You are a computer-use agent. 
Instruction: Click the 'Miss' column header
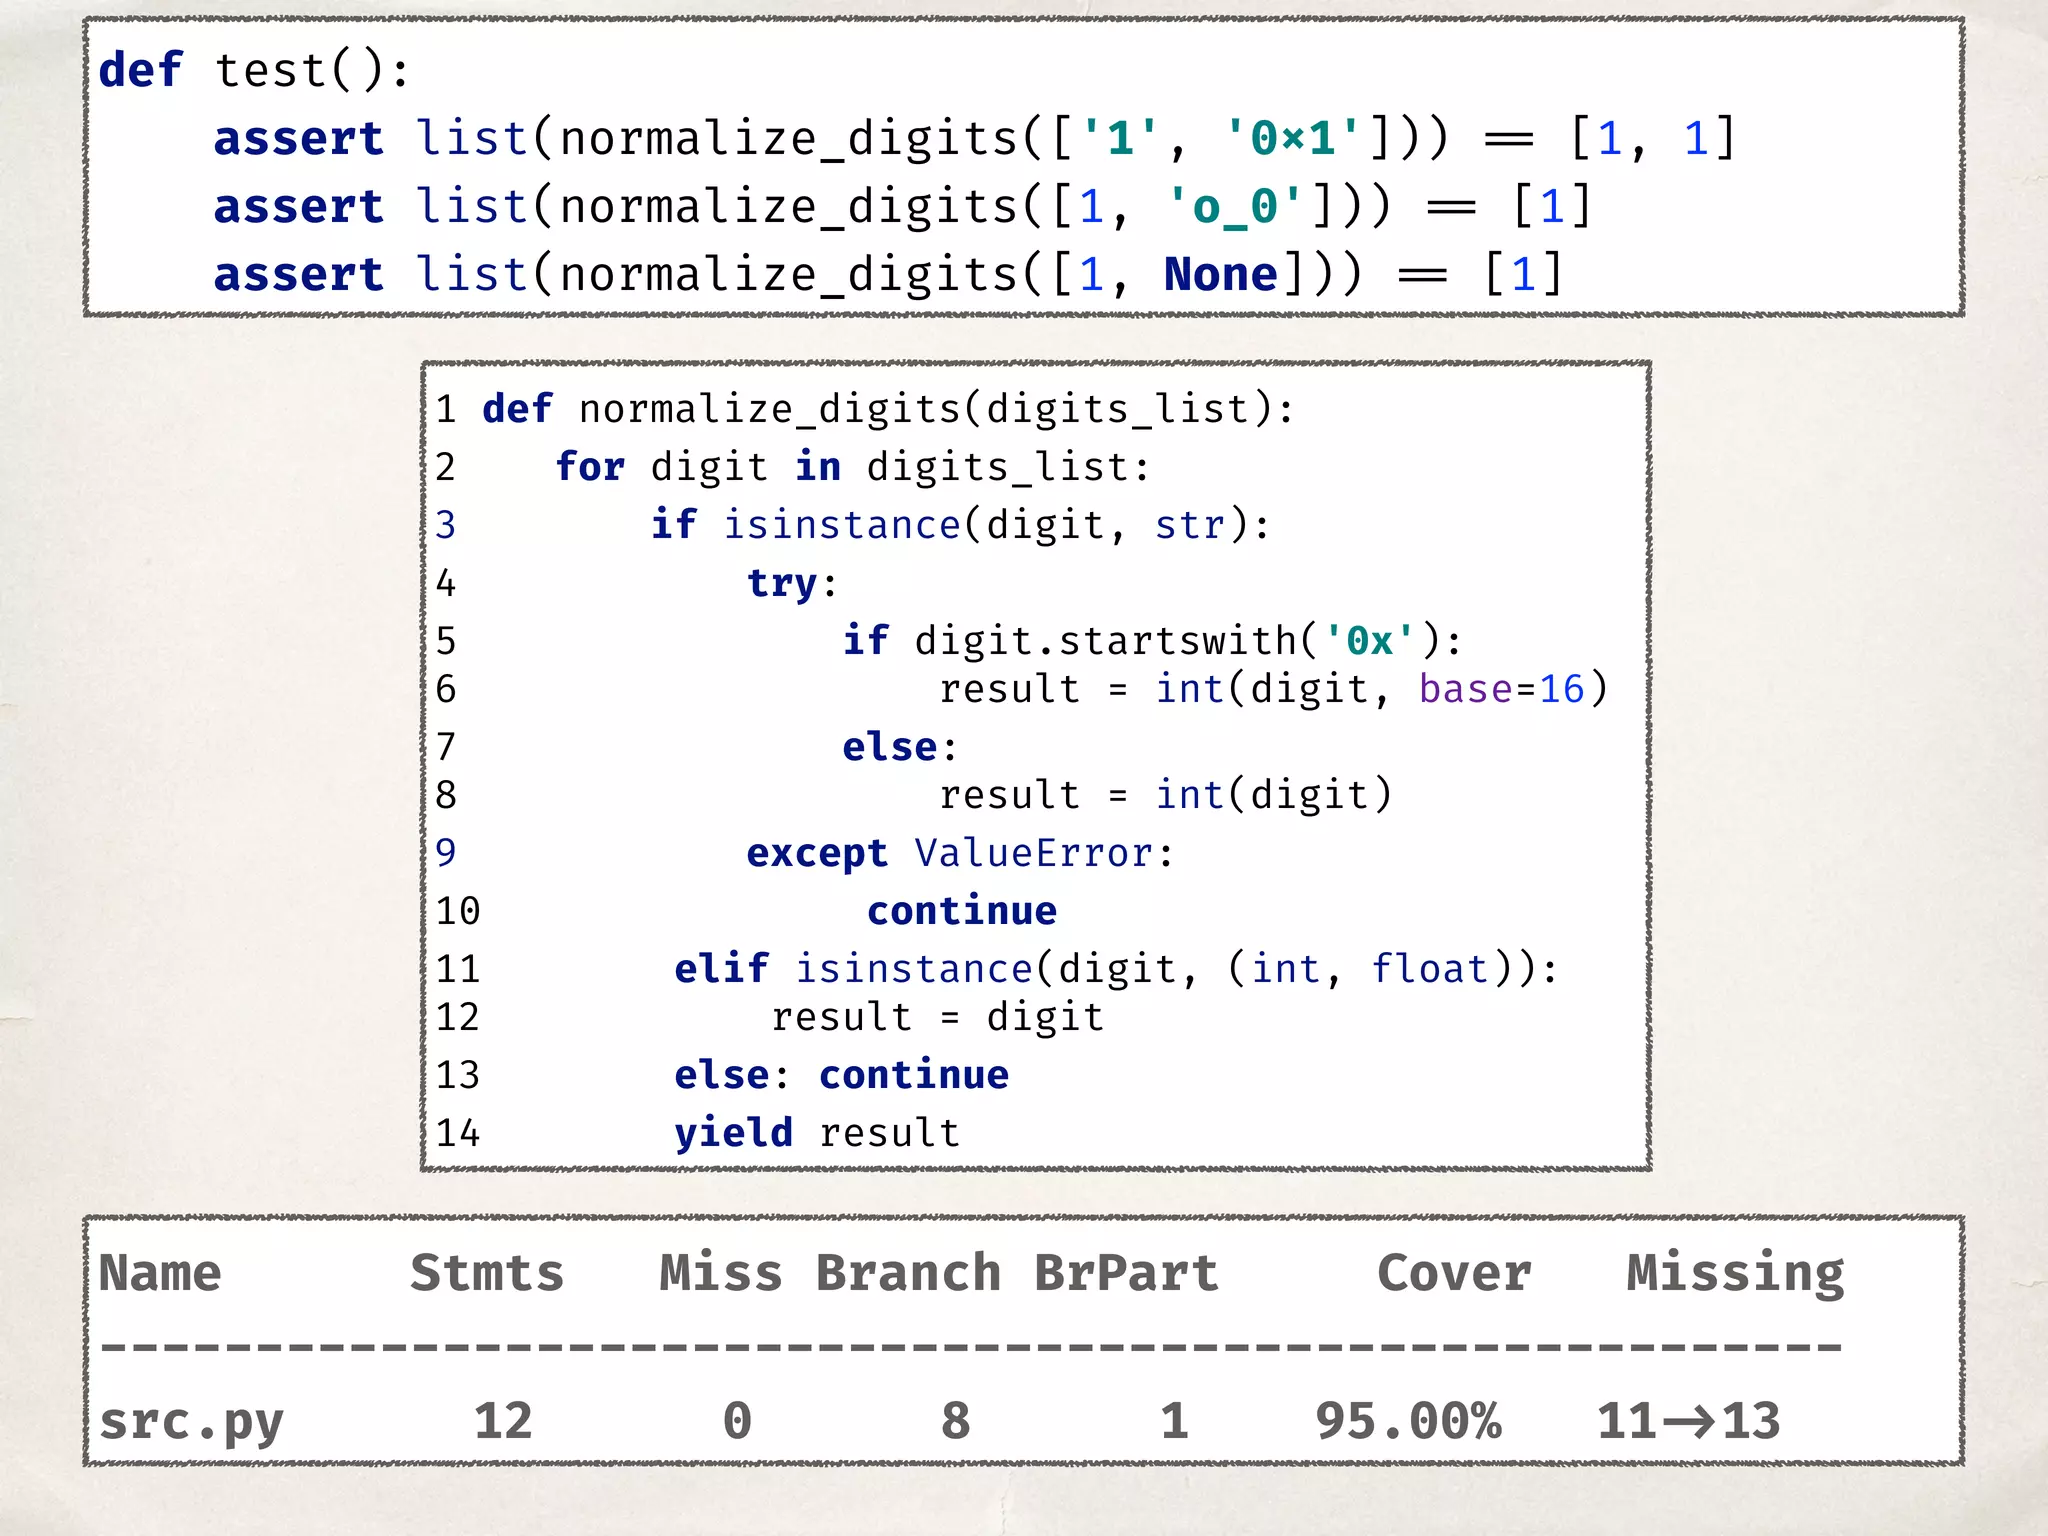(721, 1273)
